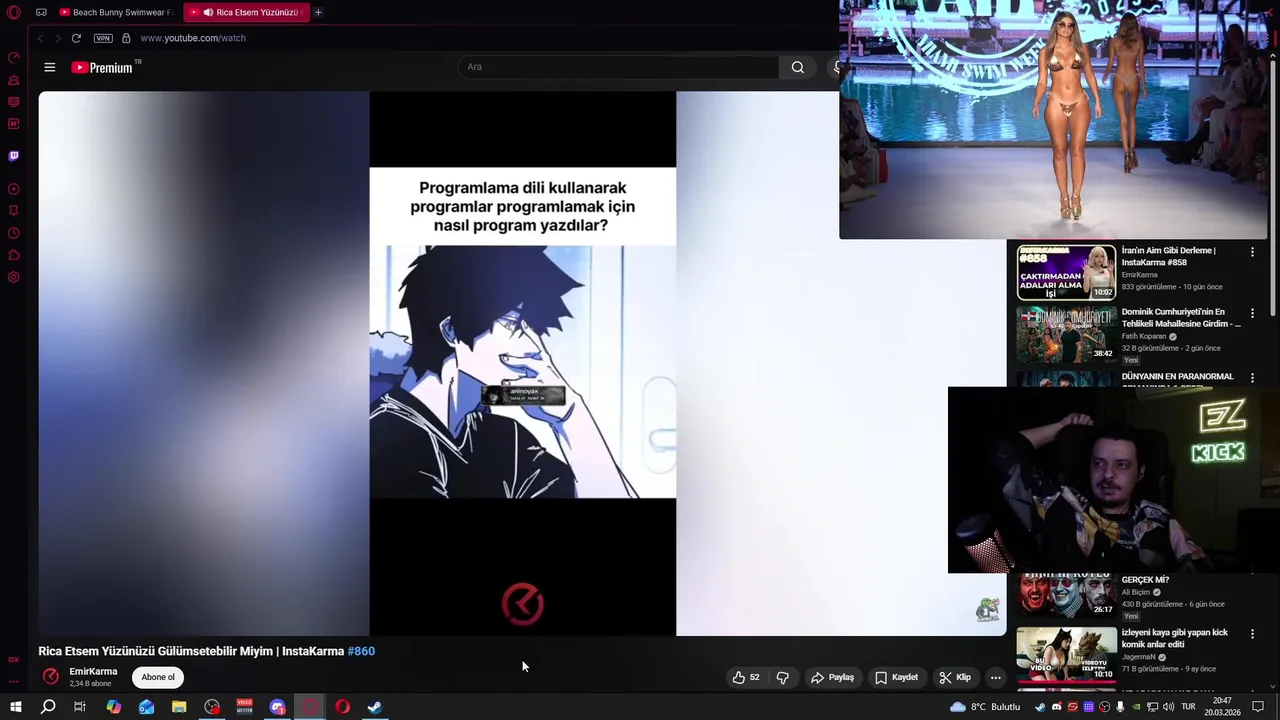Like the video with thumbs up
The height and width of the screenshot is (720, 1280).
[x=746, y=677]
